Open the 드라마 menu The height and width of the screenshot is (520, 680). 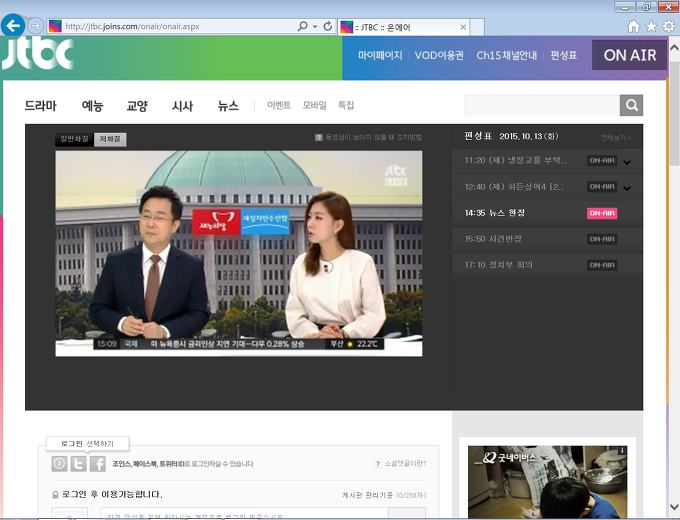tap(40, 105)
